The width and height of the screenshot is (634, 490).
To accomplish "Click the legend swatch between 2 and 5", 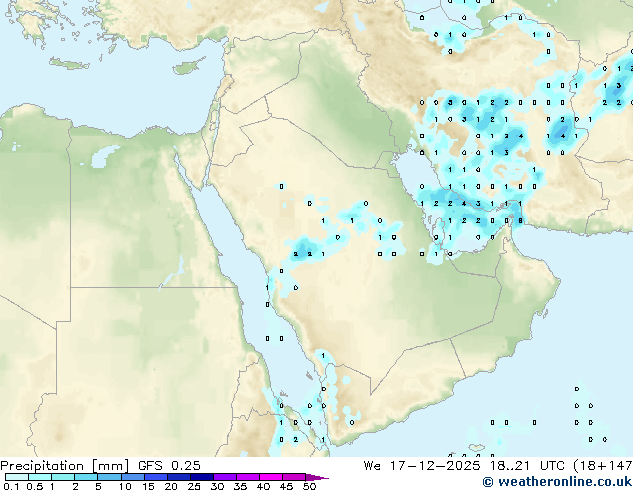I will click(86, 477).
